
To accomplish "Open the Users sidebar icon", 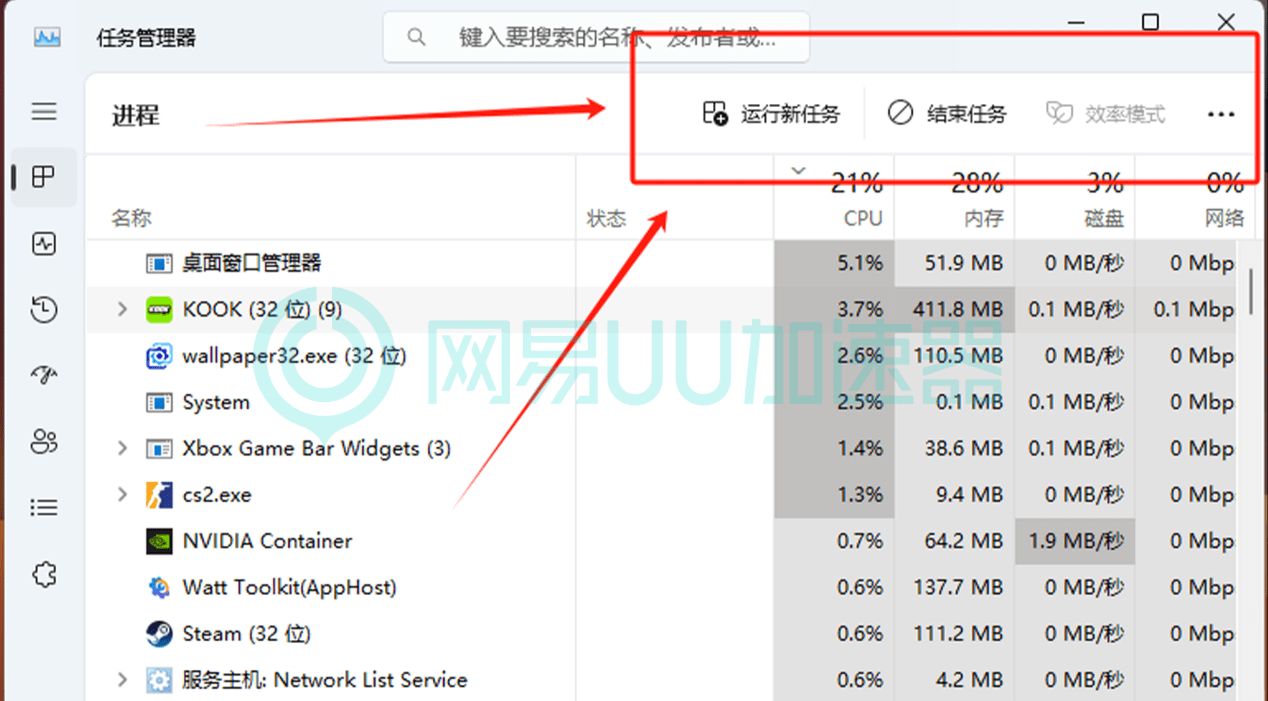I will pyautogui.click(x=44, y=441).
